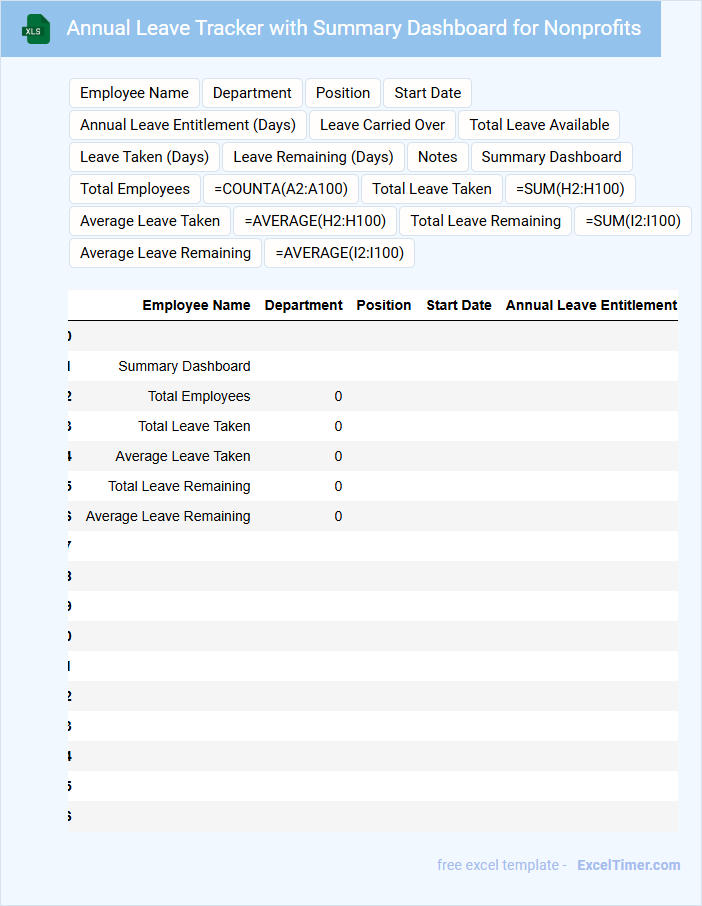
Task: Select the Total Employees tag
Action: (x=135, y=189)
